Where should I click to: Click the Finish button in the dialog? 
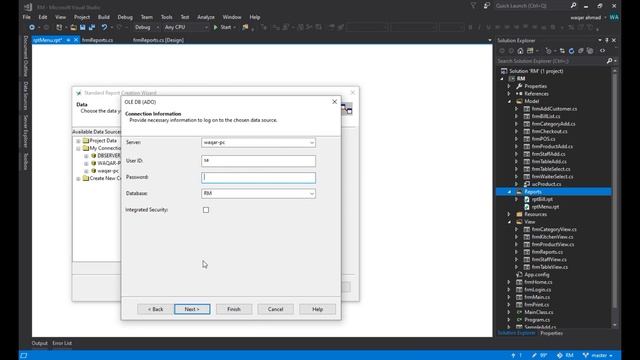coord(234,309)
